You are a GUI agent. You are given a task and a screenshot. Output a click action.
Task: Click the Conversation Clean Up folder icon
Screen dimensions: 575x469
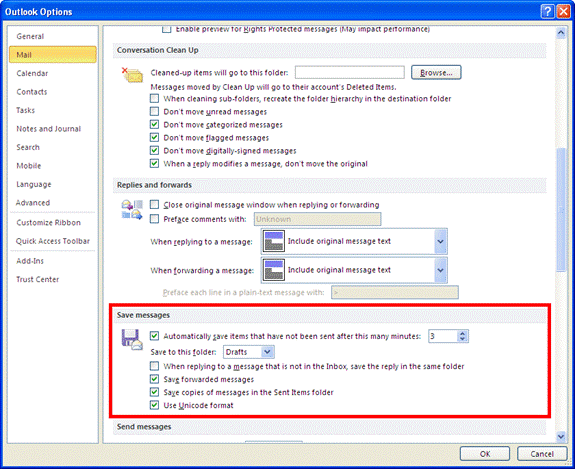pos(132,75)
